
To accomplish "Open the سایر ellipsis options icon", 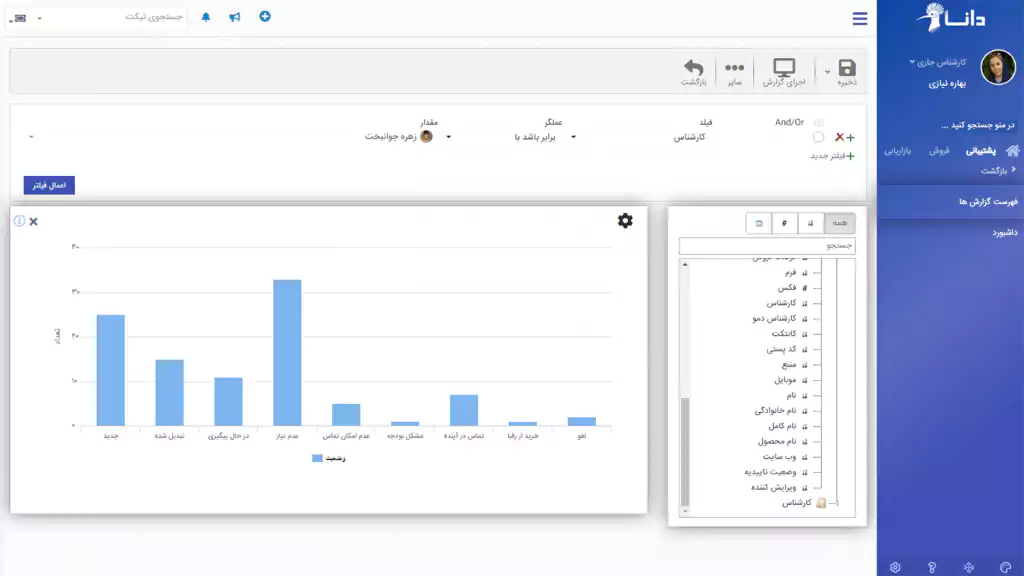I will [733, 66].
